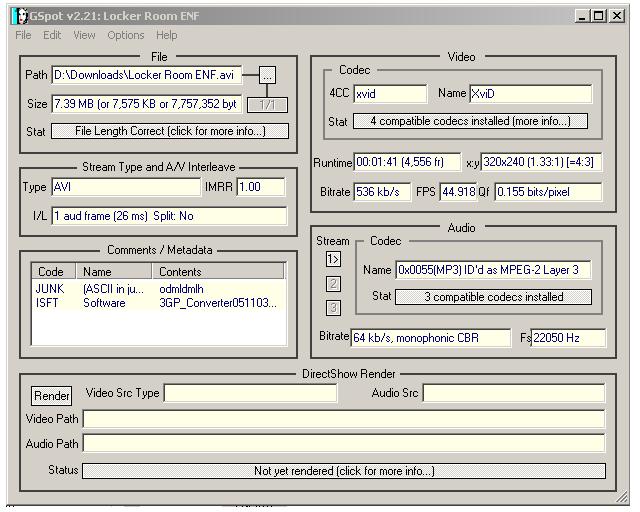Click audio Bitrate field 64 kb/s monophonic CBR
Image resolution: width=640 pixels, height=512 pixels.
point(431,338)
